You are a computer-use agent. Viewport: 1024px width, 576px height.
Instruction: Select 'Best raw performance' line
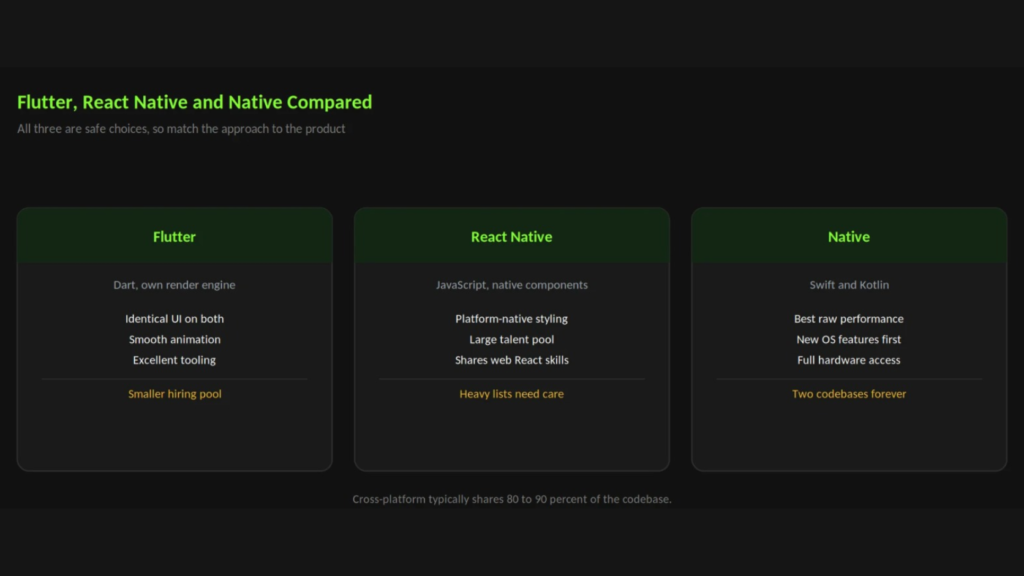tap(849, 319)
